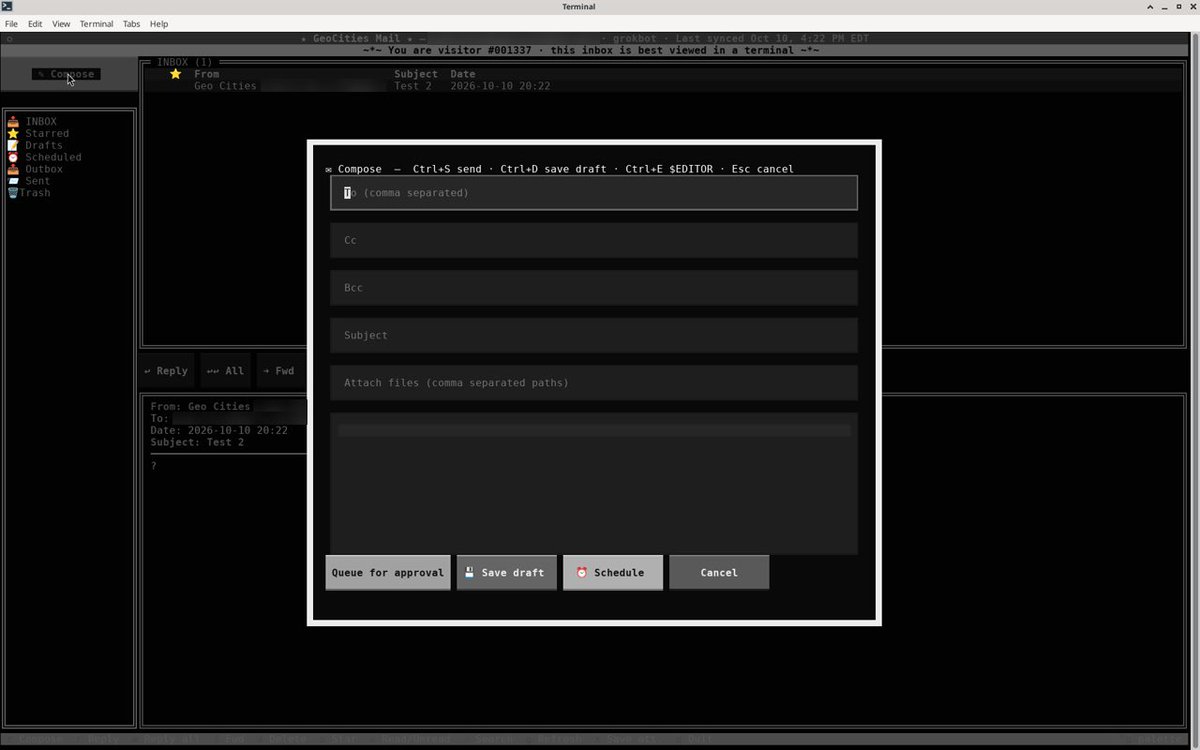The height and width of the screenshot is (750, 1200).
Task: Open the Terminal menu
Action: point(97,23)
